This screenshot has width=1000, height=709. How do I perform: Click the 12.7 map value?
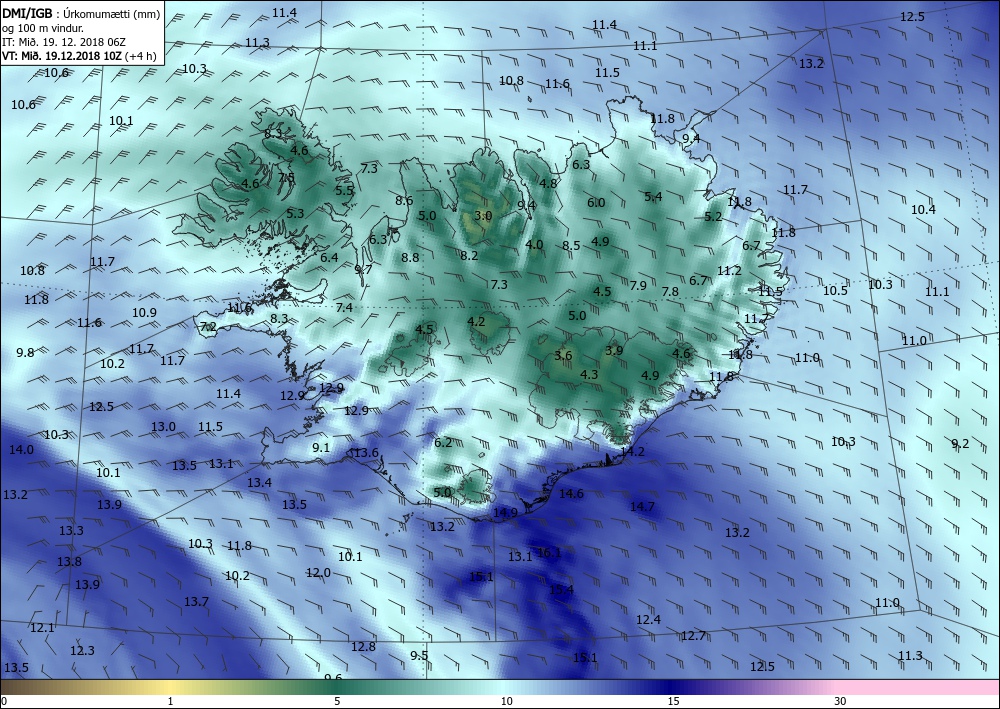point(693,636)
